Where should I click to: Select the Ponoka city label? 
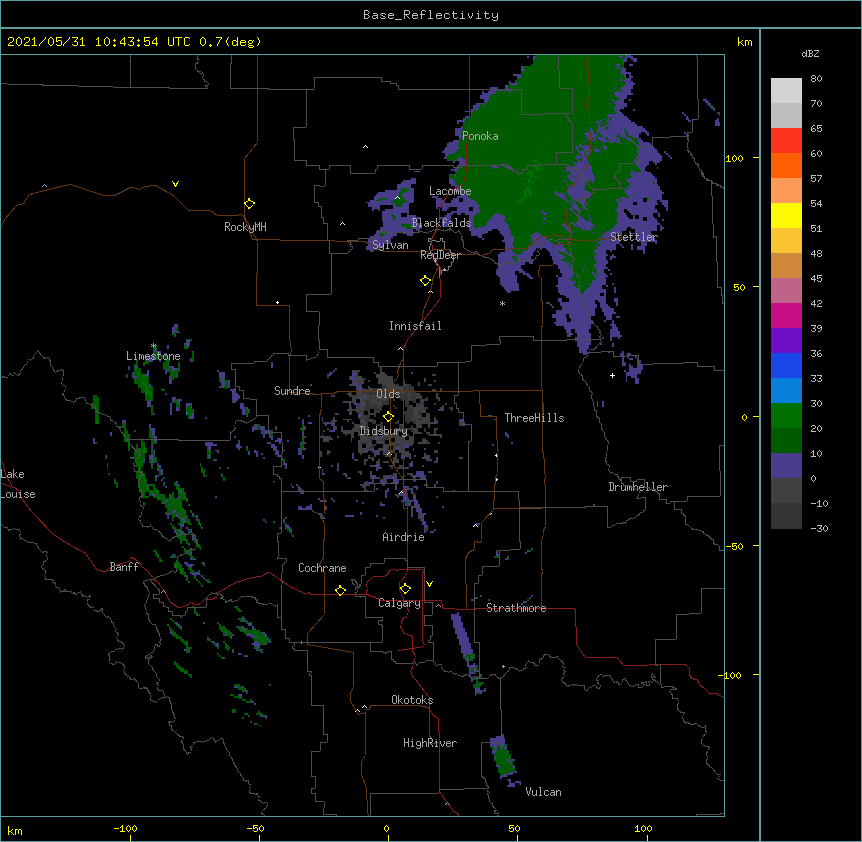point(480,136)
